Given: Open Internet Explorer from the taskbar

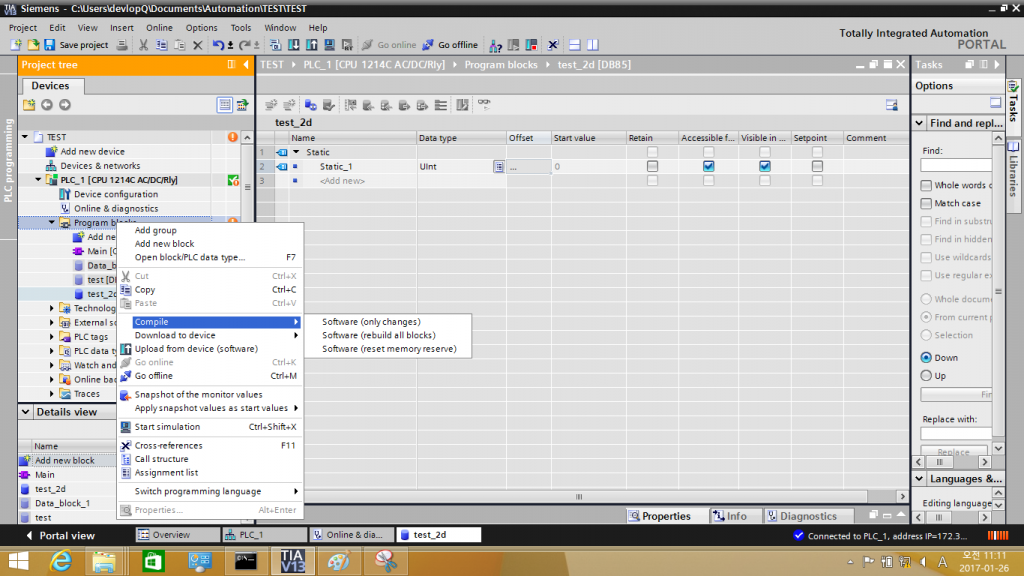Looking at the screenshot, I should 60,561.
